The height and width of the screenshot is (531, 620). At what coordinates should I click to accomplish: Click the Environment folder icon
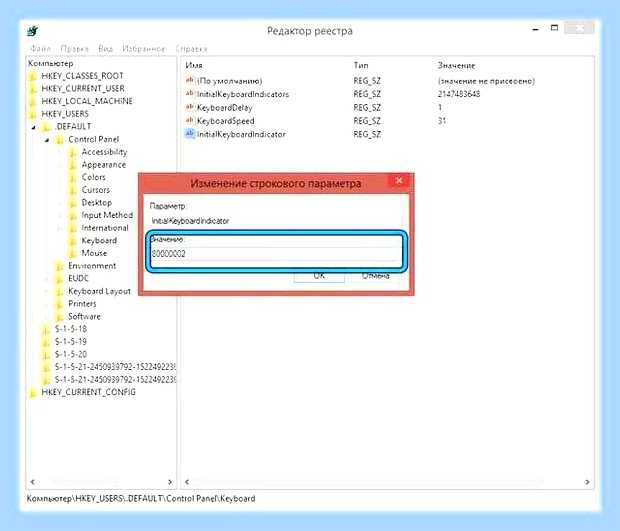[59, 266]
